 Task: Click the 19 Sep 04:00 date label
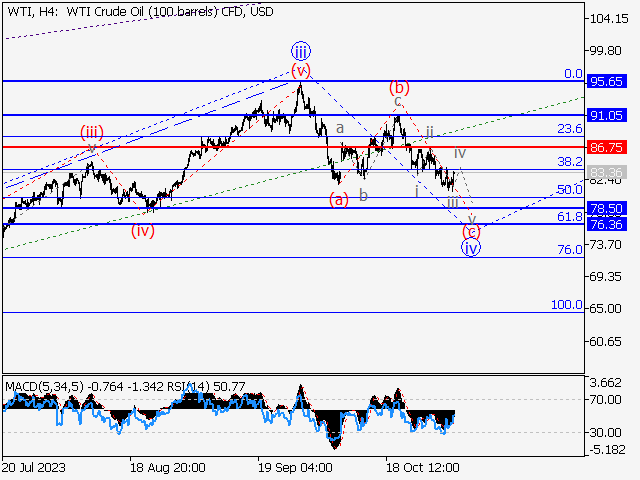click(x=295, y=467)
